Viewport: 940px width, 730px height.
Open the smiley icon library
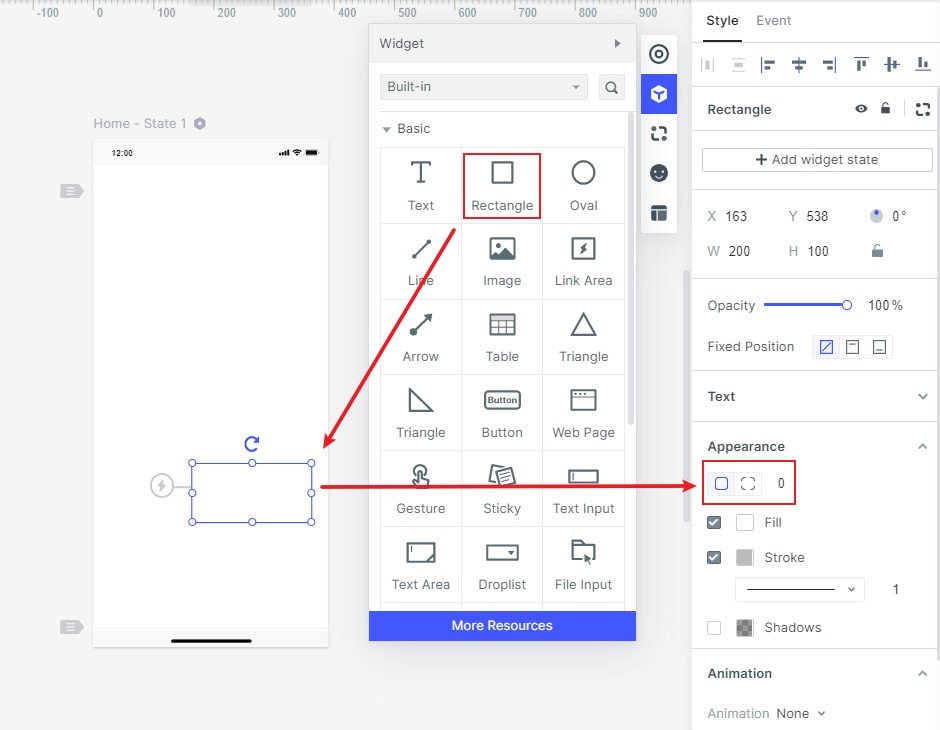[659, 173]
